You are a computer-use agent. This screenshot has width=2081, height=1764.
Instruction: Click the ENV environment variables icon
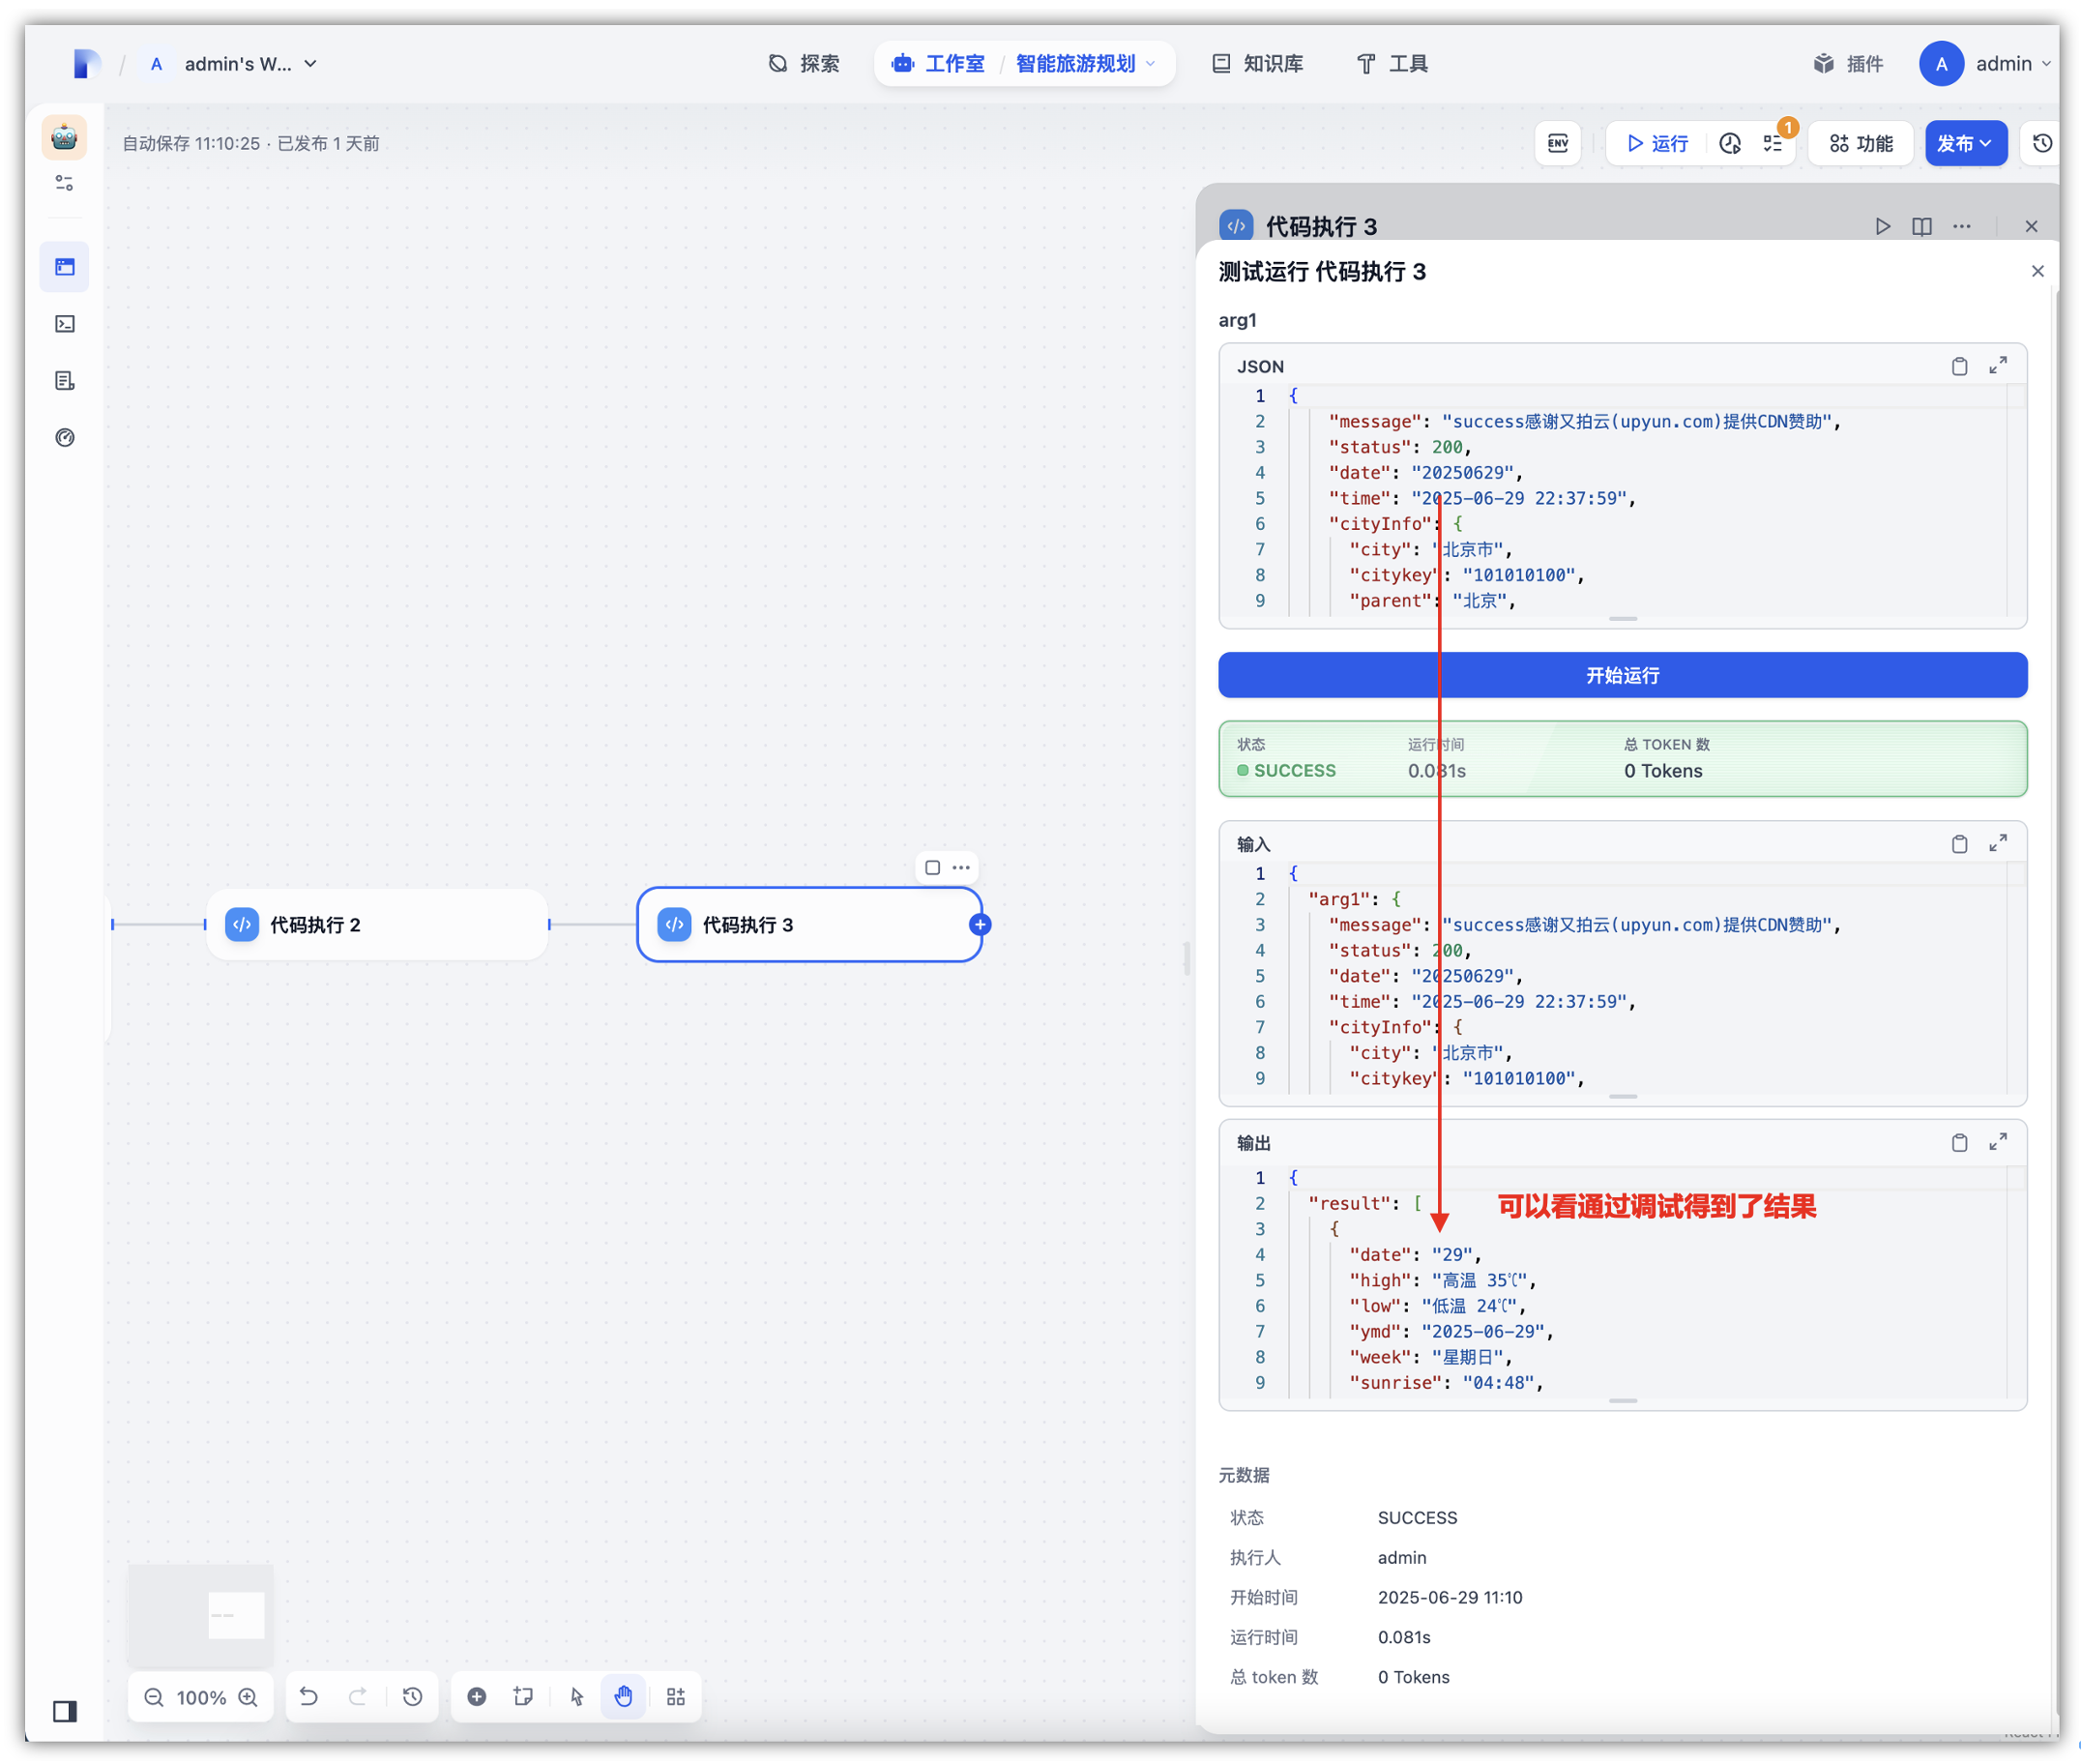(x=1557, y=143)
